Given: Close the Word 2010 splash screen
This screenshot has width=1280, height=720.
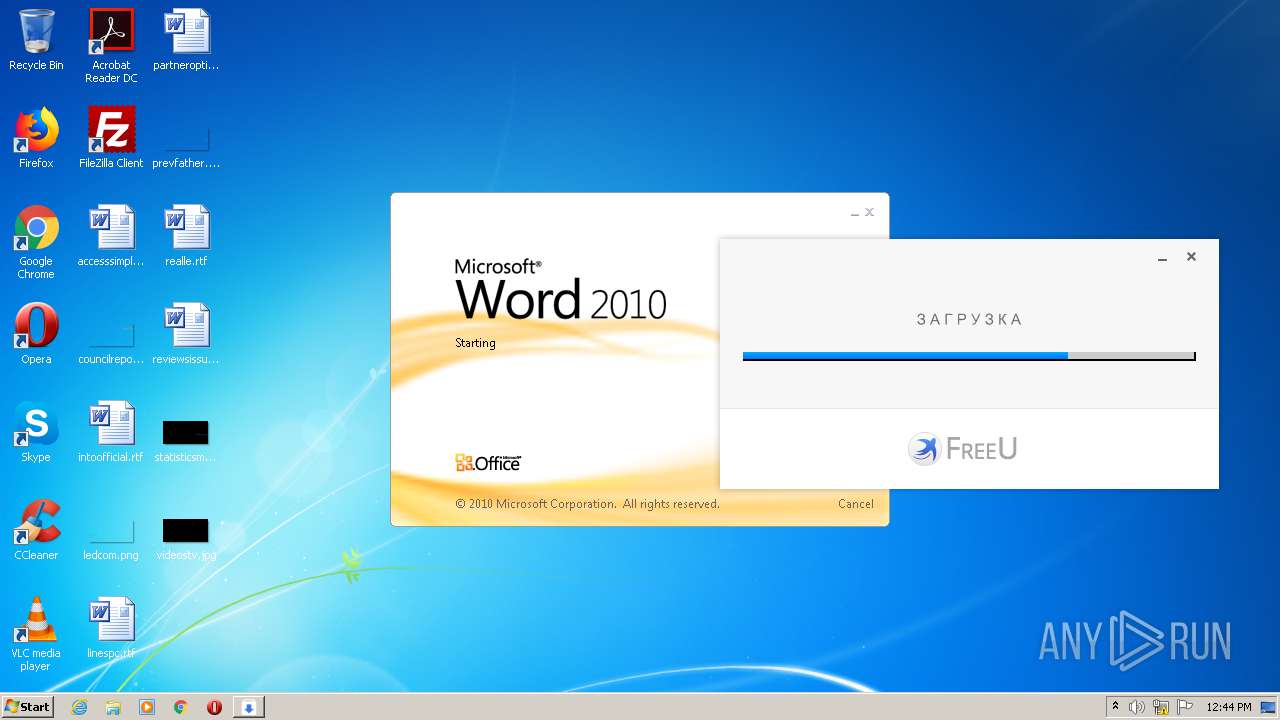Looking at the screenshot, I should pos(870,212).
